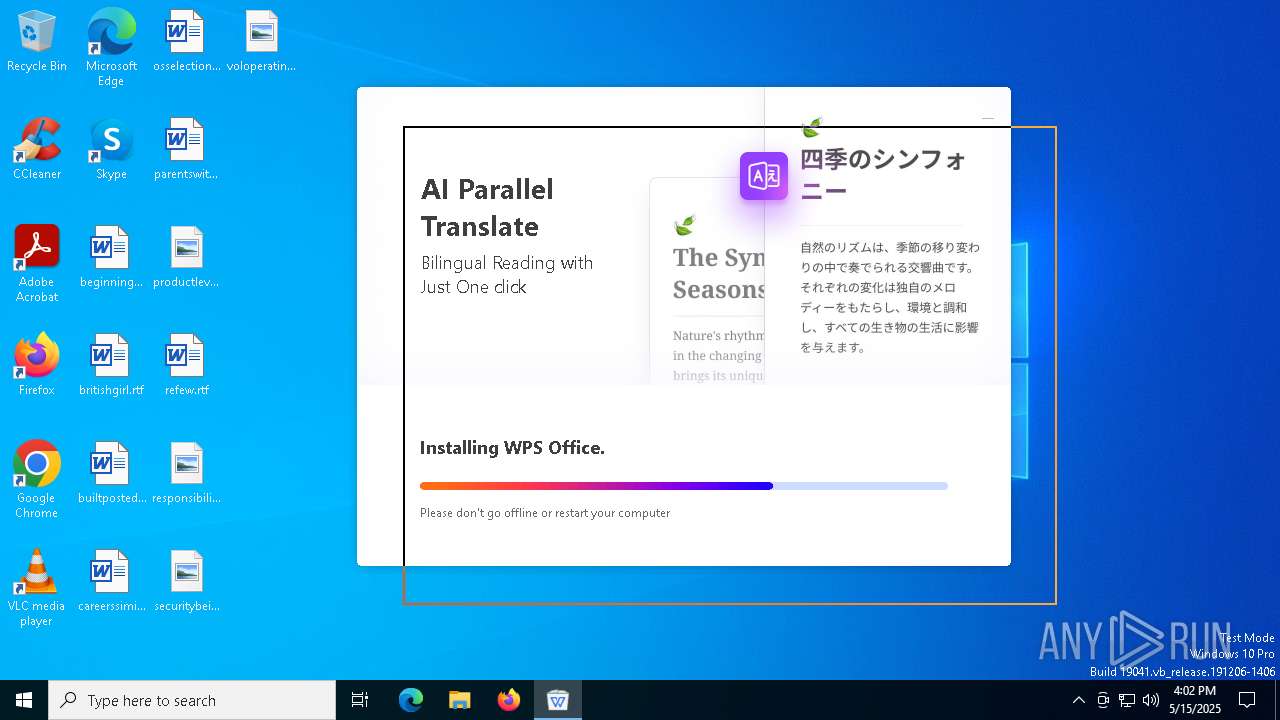Open the Adobe Acrobat desktop shortcut
Screen dimensions: 1280x720
pyautogui.click(x=37, y=264)
